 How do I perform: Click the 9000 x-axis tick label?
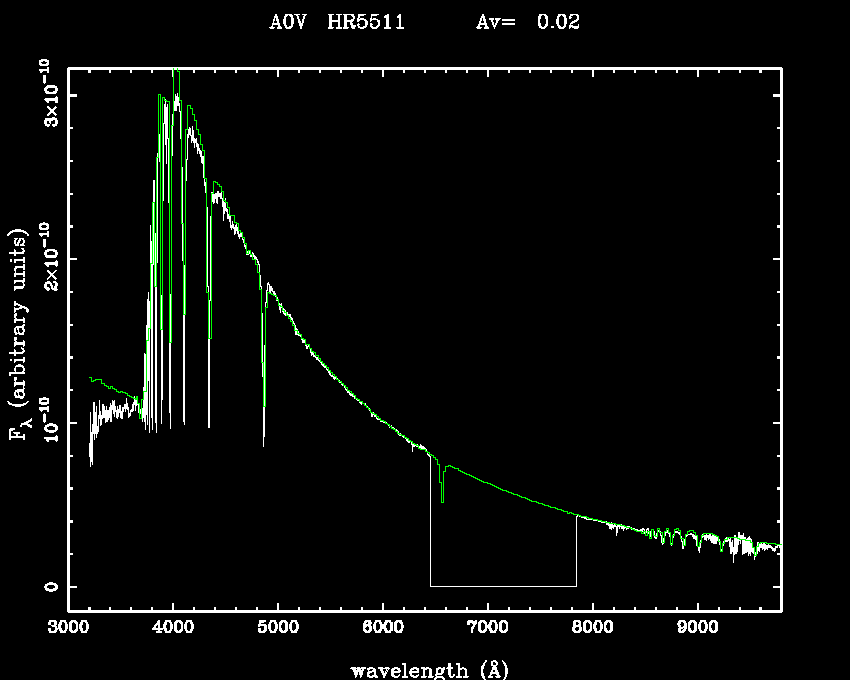(697, 628)
